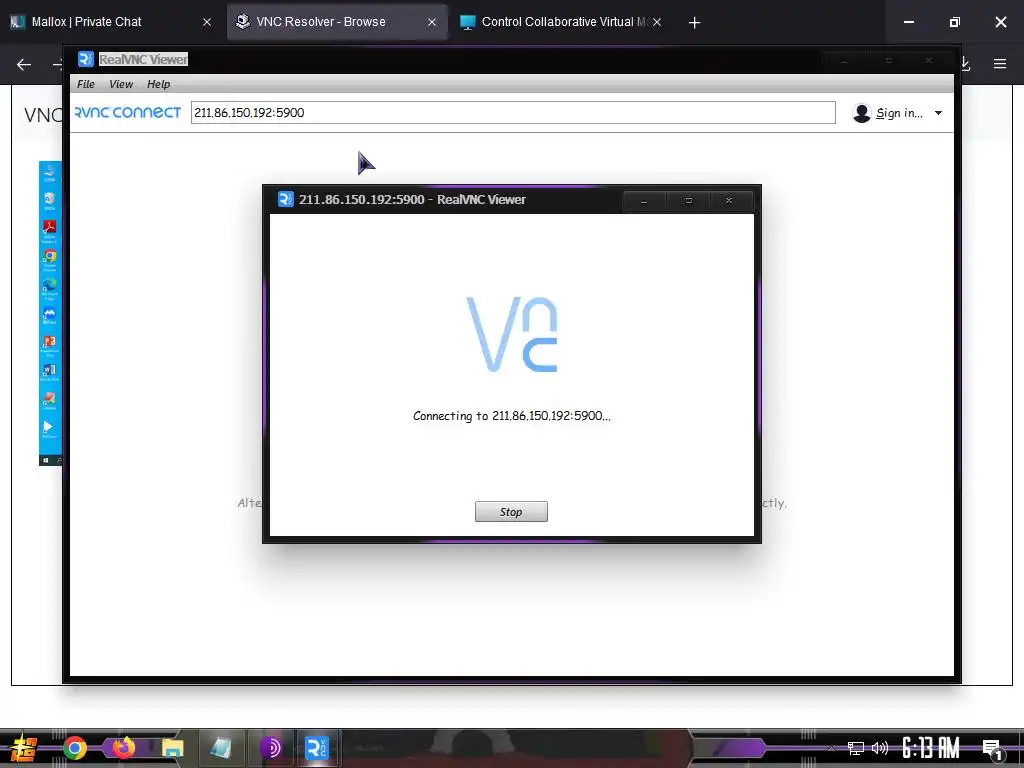Go back in the browser
Viewport: 1024px width, 768px height.
tap(24, 64)
